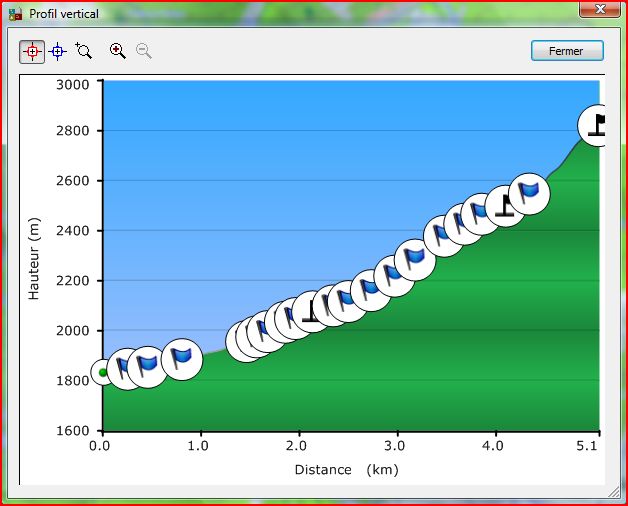Activate the zoom-to-selection magnifier tool

[x=84, y=51]
